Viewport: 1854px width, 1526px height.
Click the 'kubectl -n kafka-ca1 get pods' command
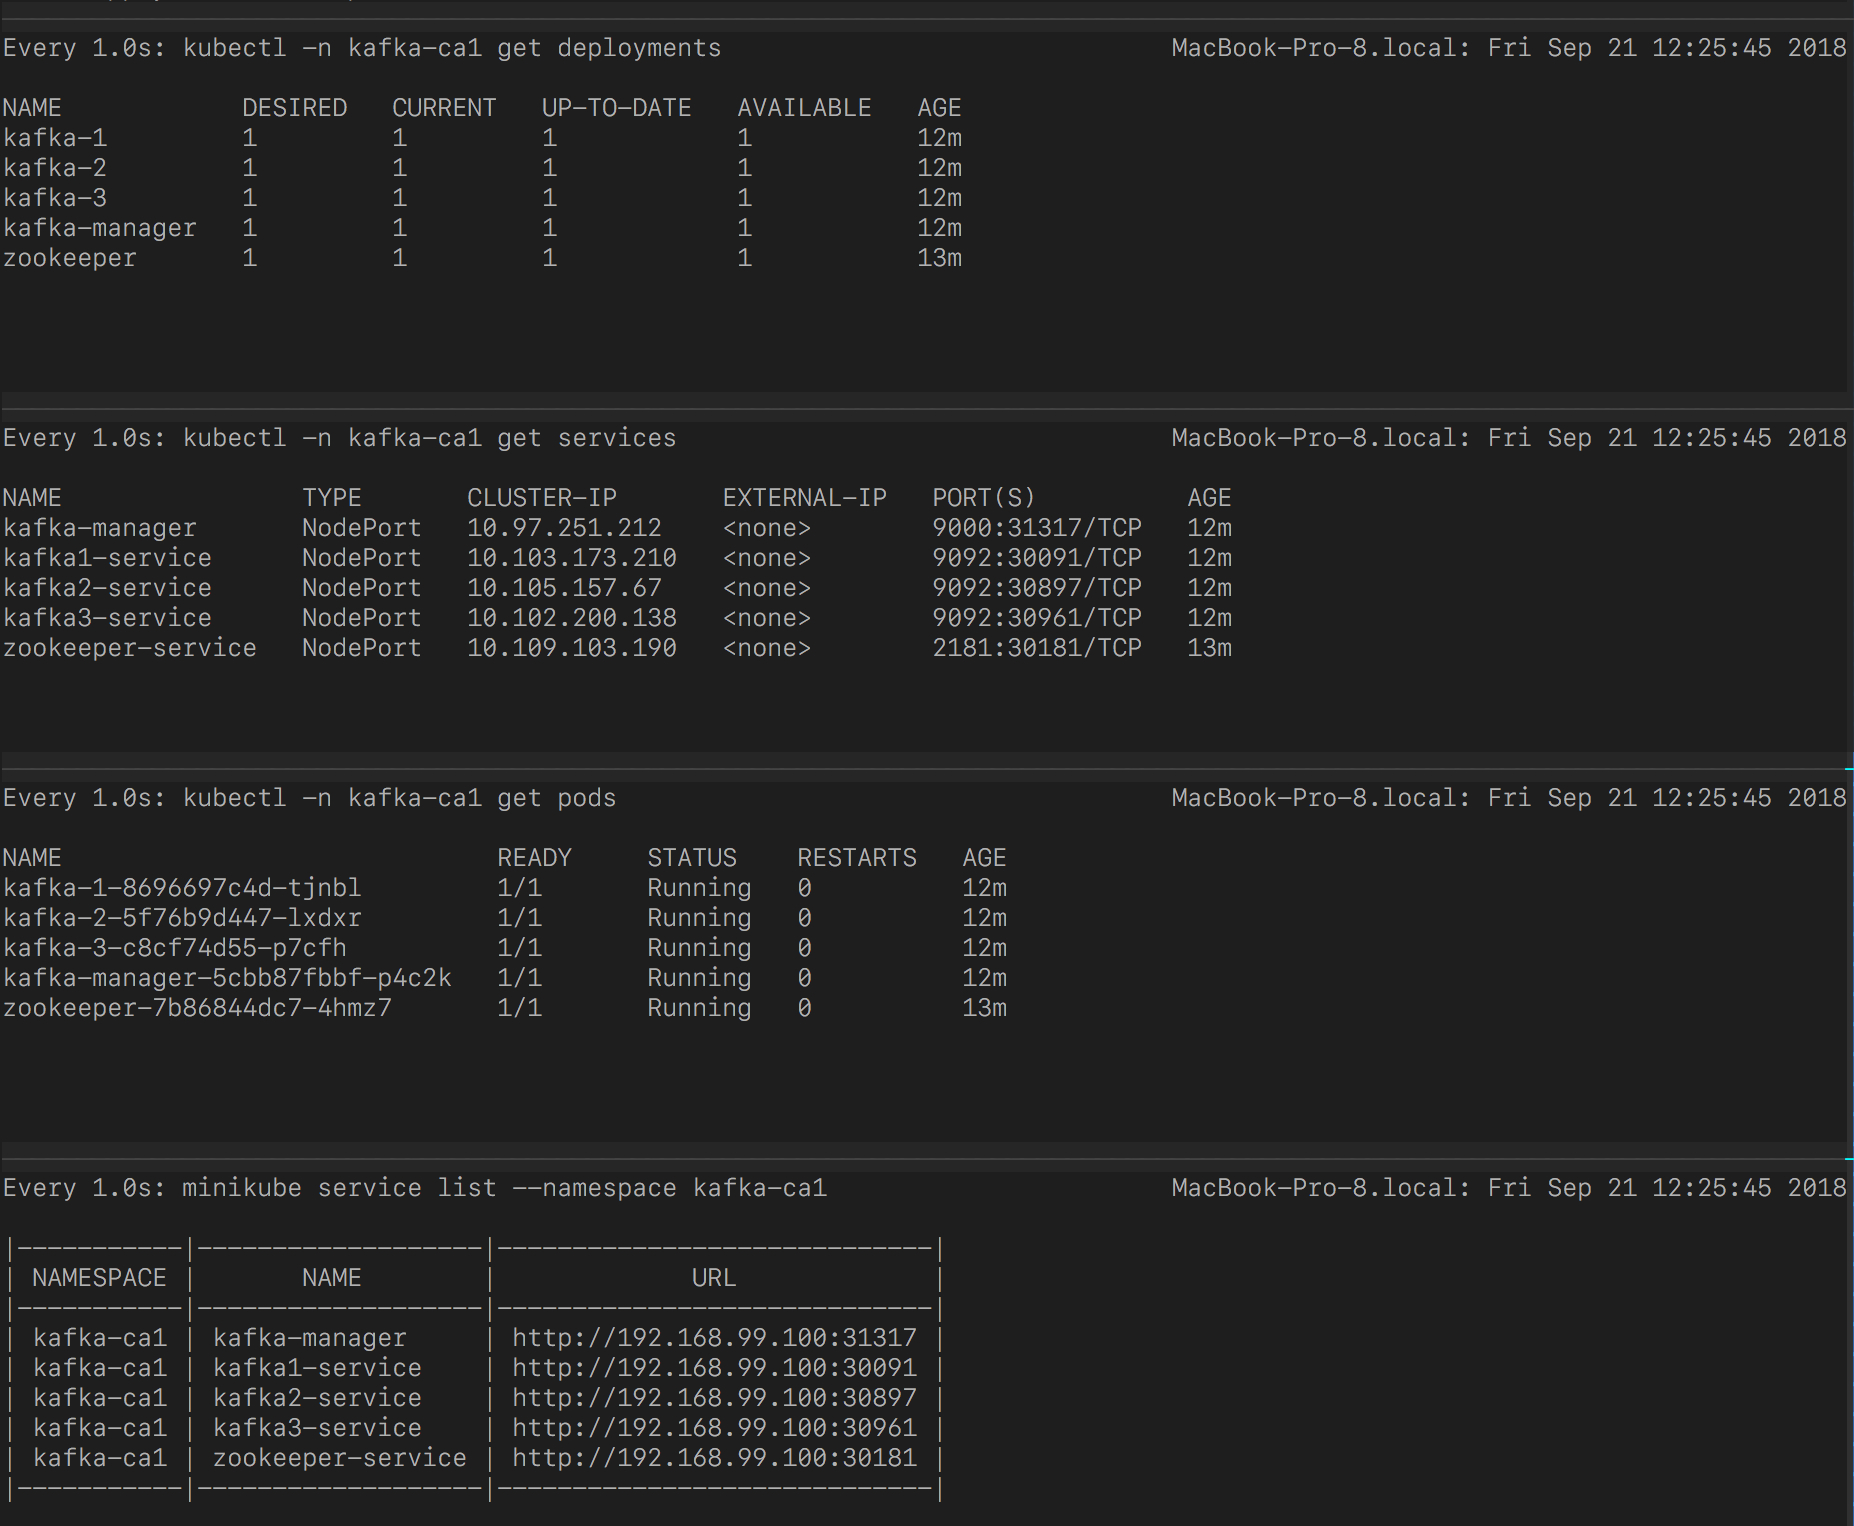coord(400,798)
